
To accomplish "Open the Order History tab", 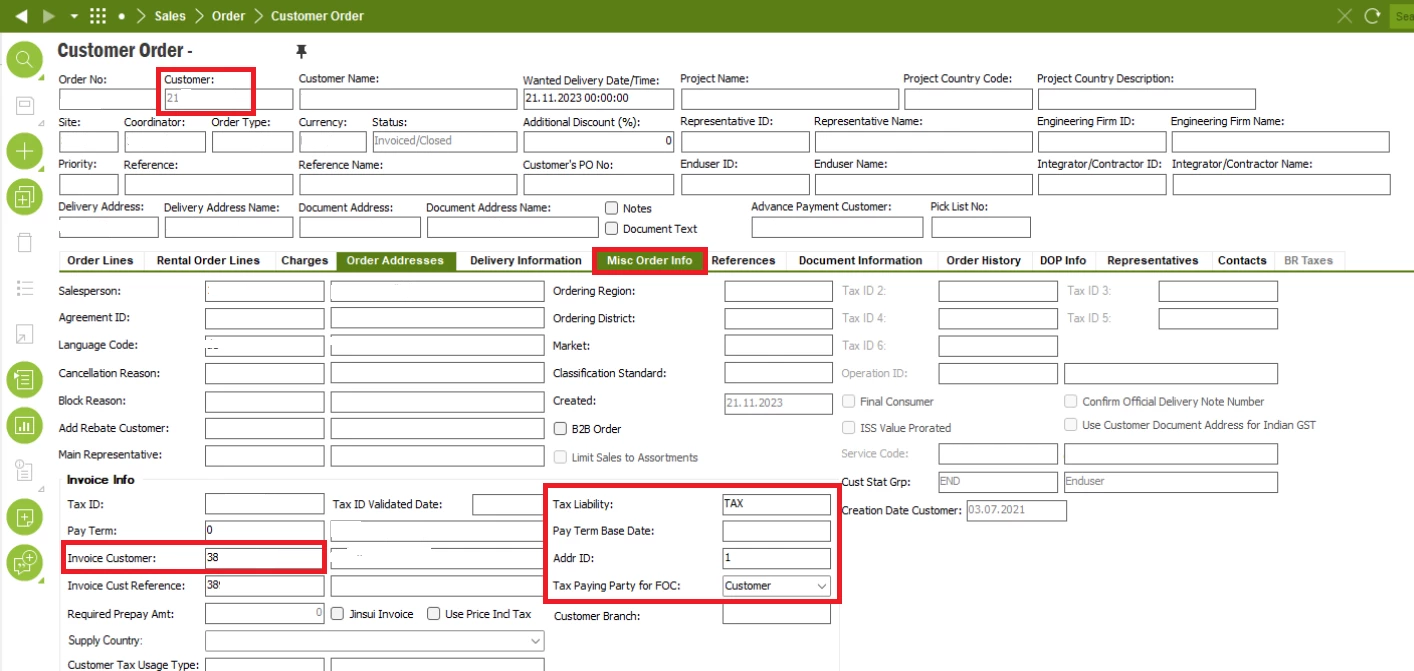I will (x=983, y=261).
